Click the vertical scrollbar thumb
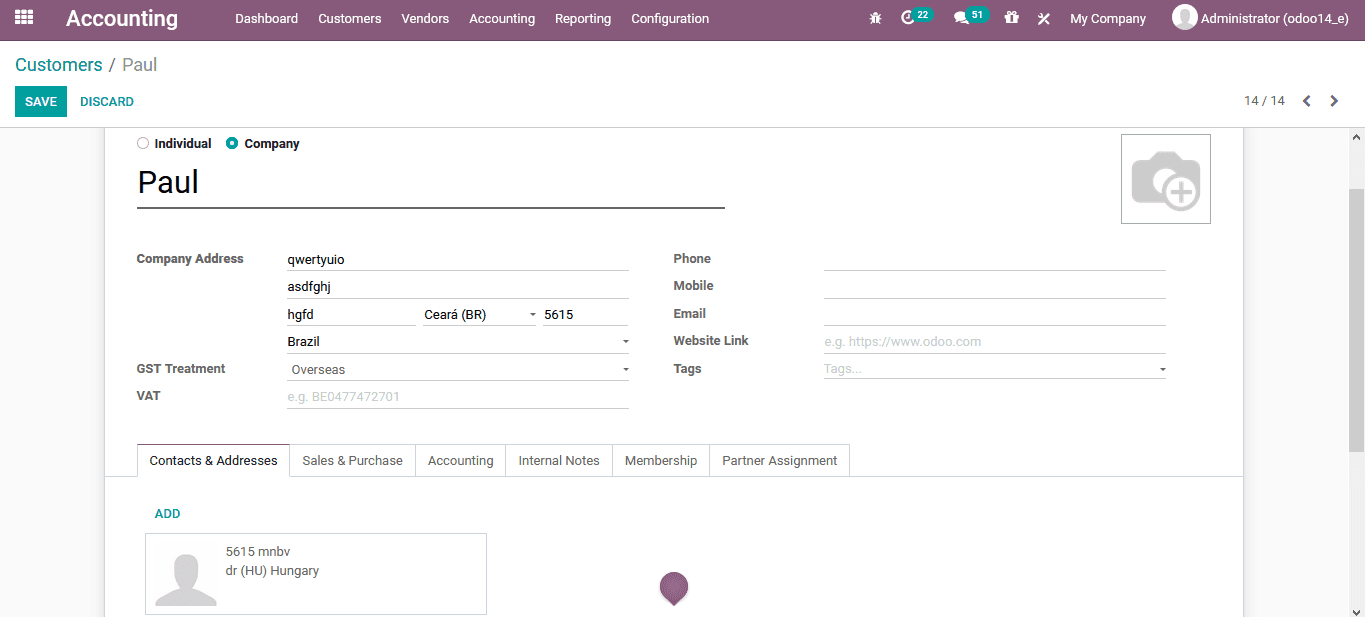The width and height of the screenshot is (1365, 617). [1357, 320]
